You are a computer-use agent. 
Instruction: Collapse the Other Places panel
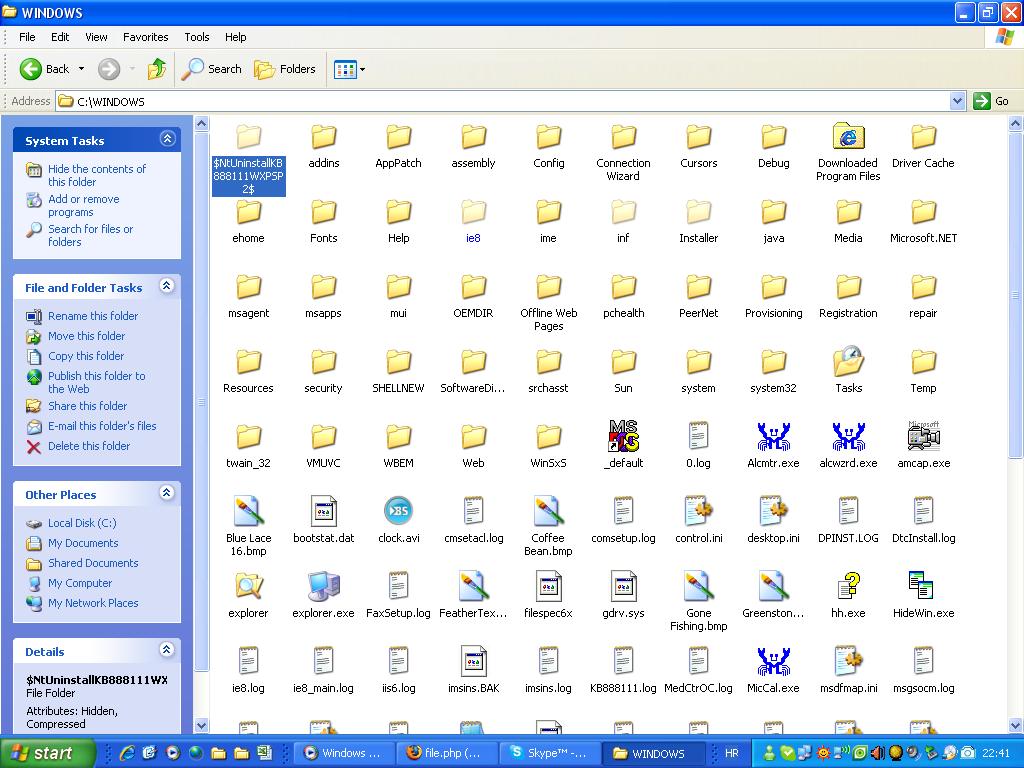pyautogui.click(x=167, y=494)
